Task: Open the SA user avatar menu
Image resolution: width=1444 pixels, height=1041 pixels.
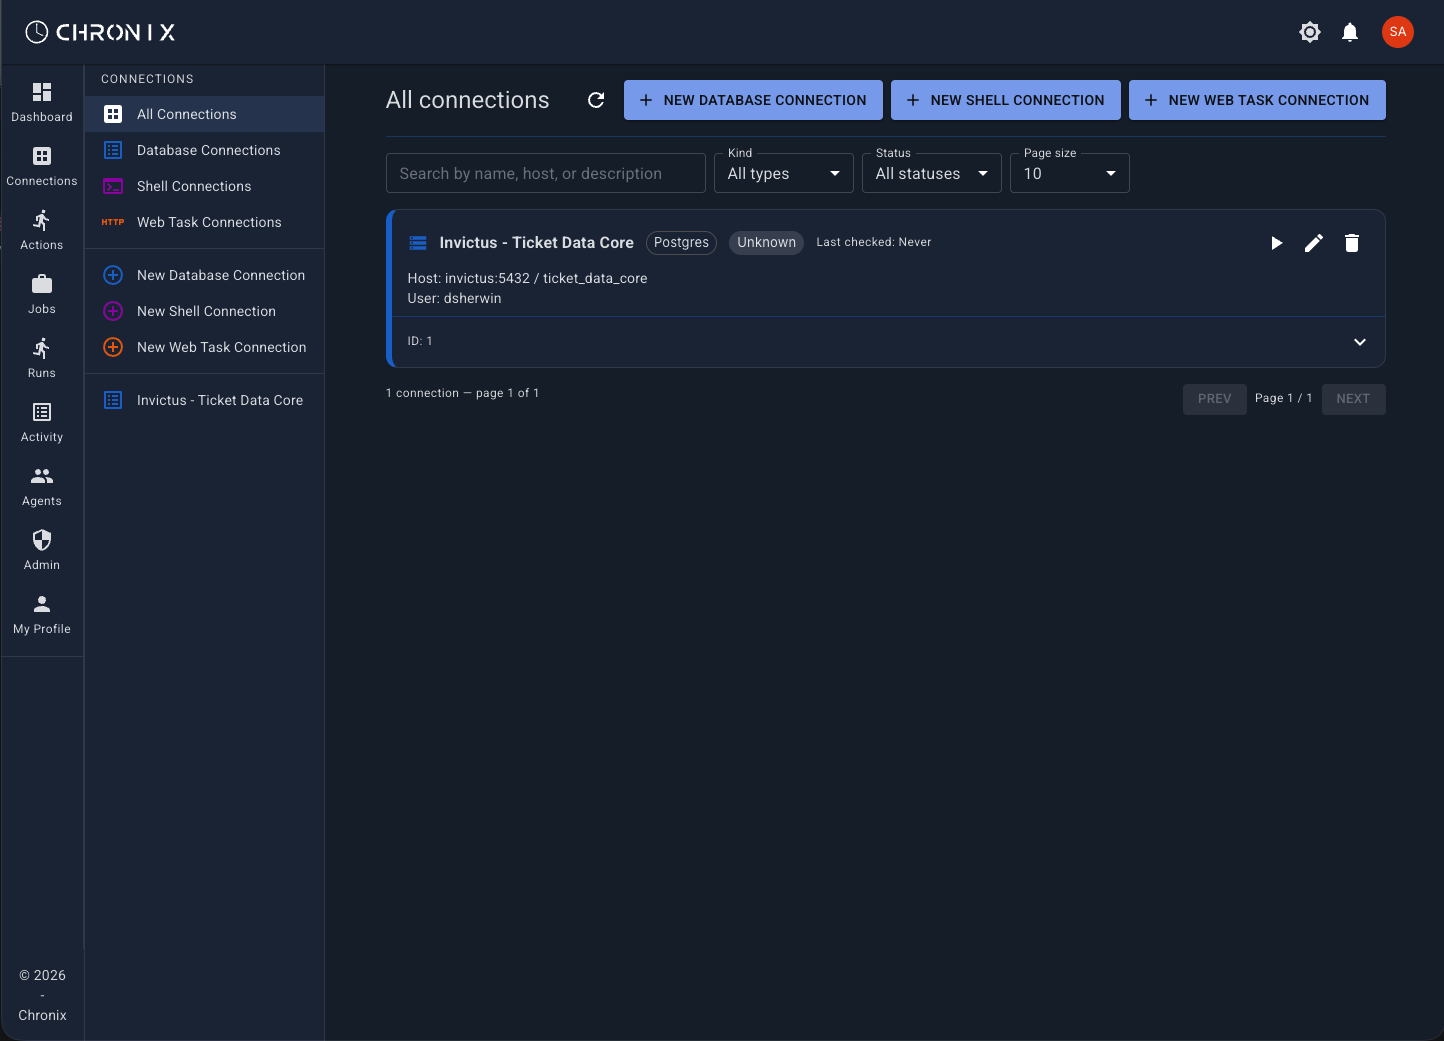Action: pyautogui.click(x=1397, y=32)
